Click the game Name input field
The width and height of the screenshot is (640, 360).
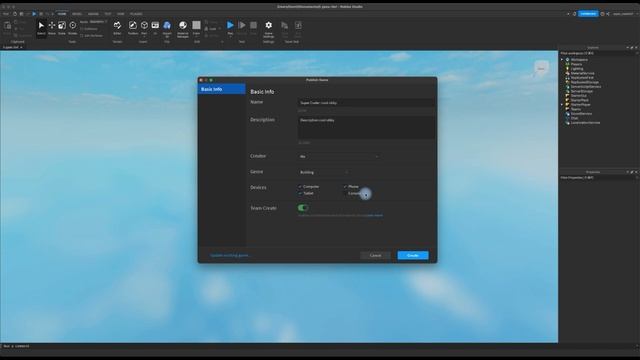(x=366, y=103)
